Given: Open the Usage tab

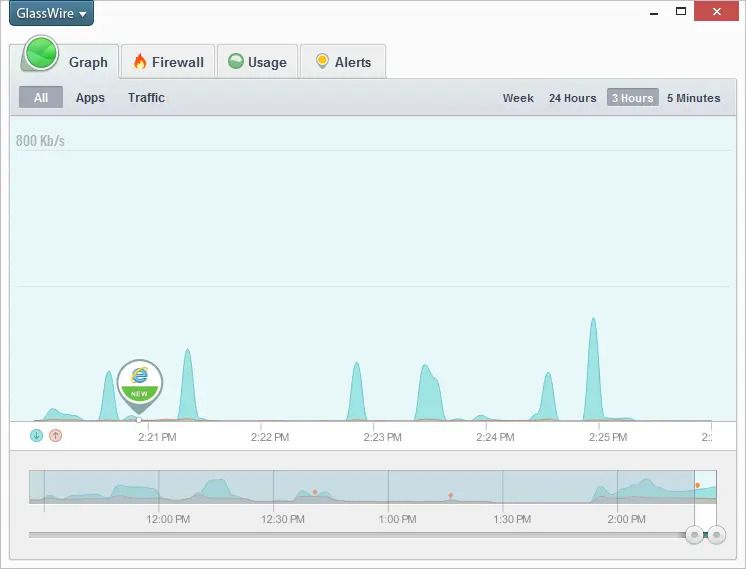Looking at the screenshot, I should [x=257, y=62].
